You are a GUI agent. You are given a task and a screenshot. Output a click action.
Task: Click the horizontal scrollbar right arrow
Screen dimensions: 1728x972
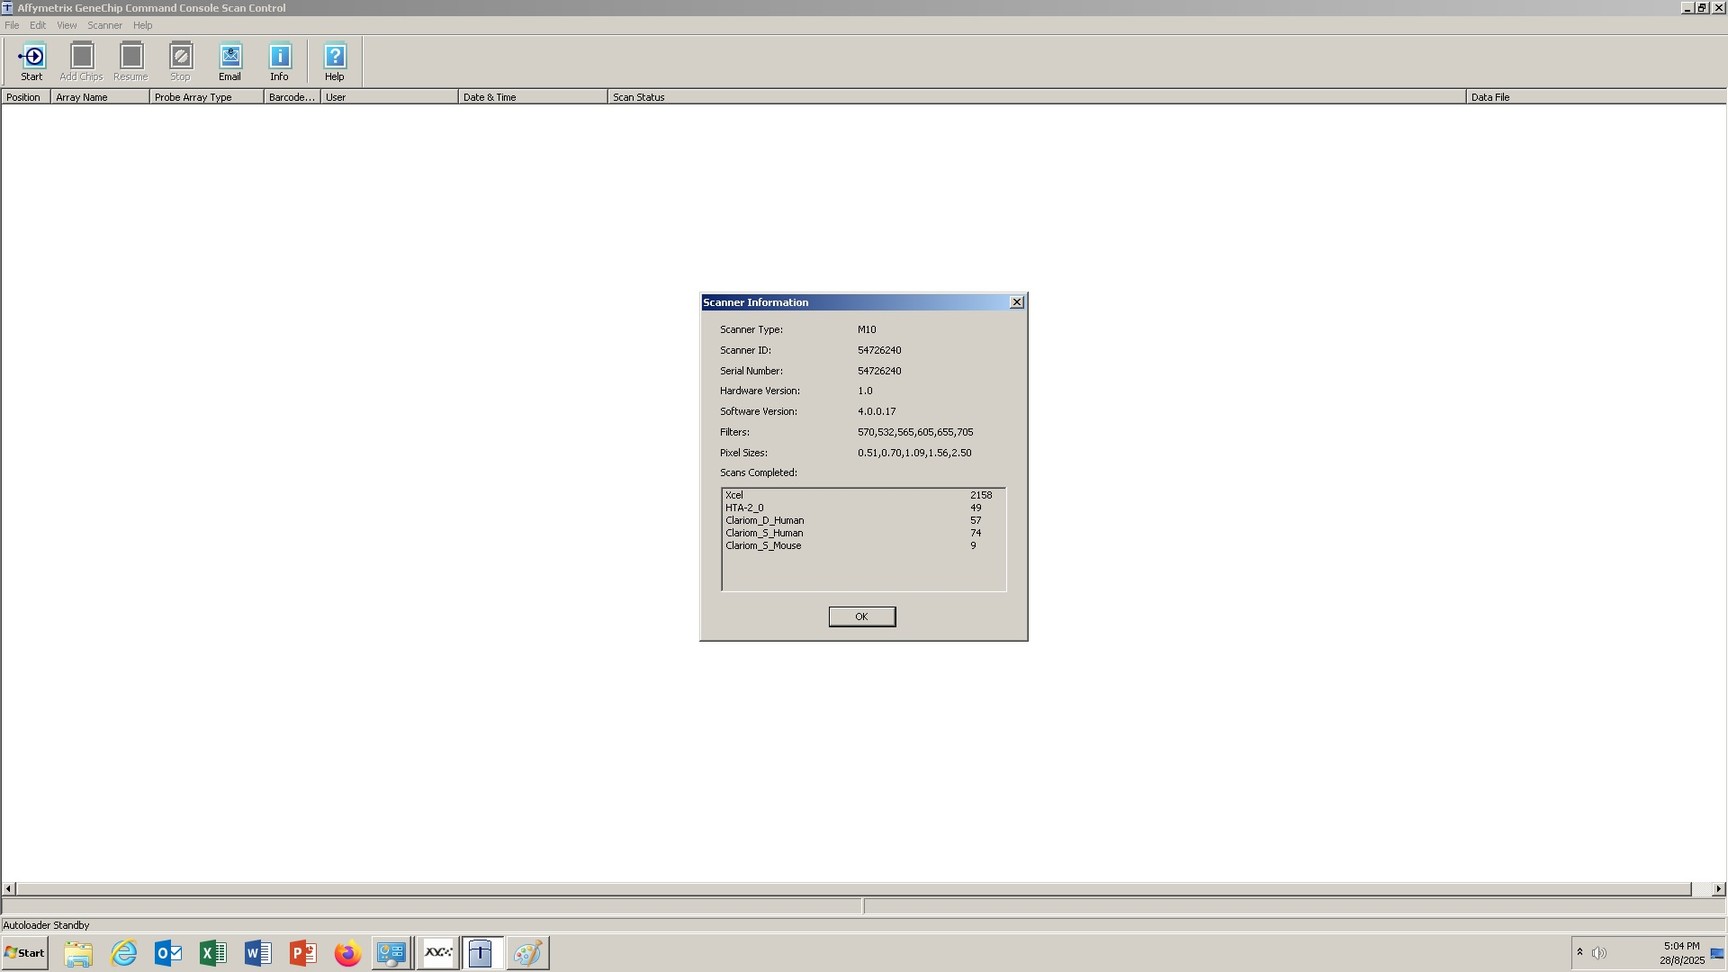(1719, 889)
